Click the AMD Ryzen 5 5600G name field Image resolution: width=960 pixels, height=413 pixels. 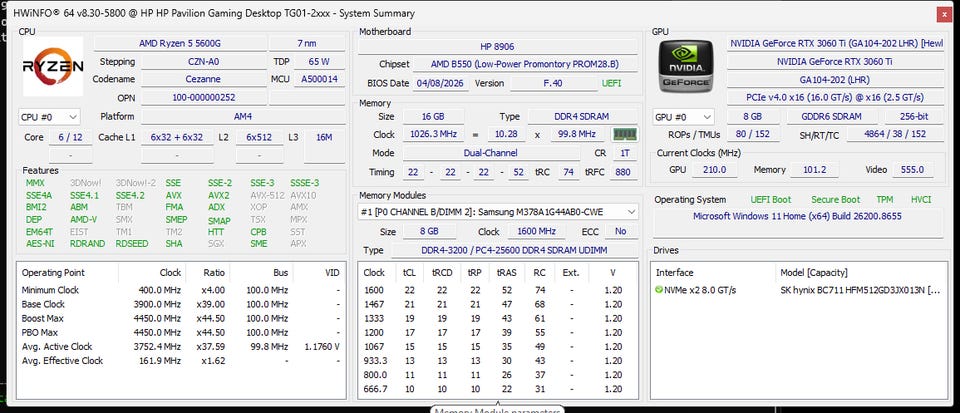[x=179, y=43]
